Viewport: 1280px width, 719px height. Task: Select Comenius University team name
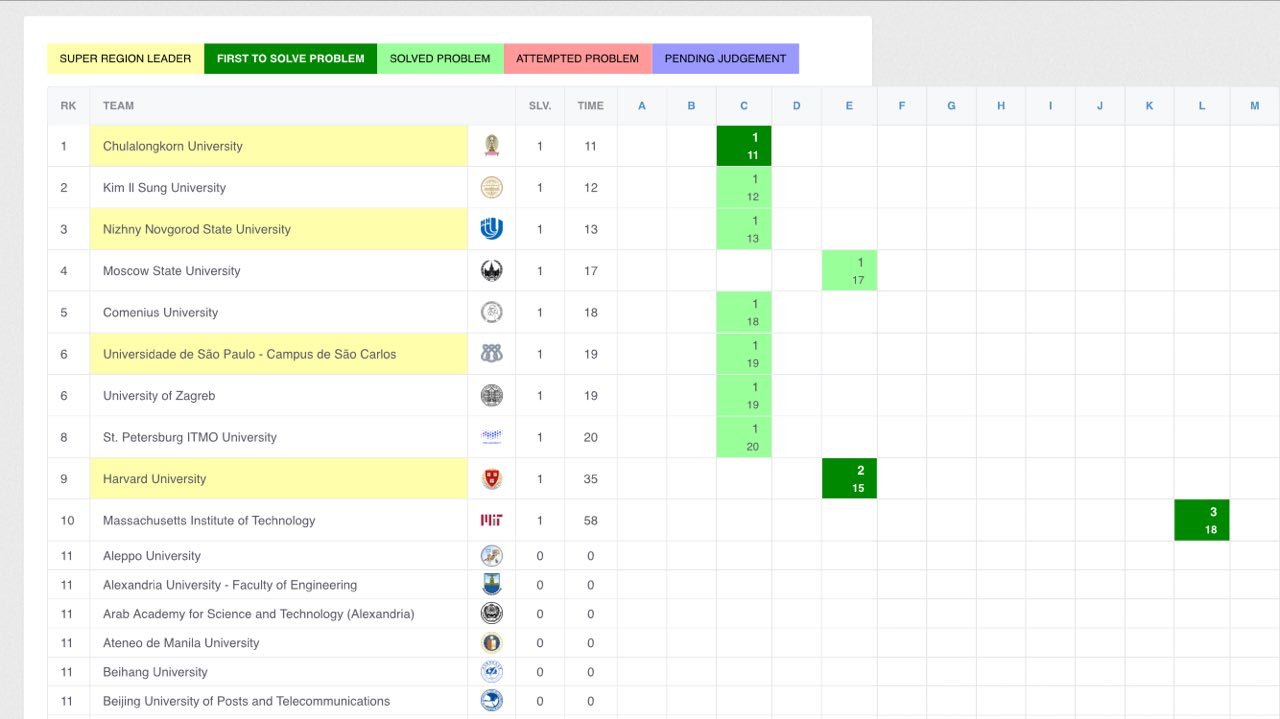(160, 313)
